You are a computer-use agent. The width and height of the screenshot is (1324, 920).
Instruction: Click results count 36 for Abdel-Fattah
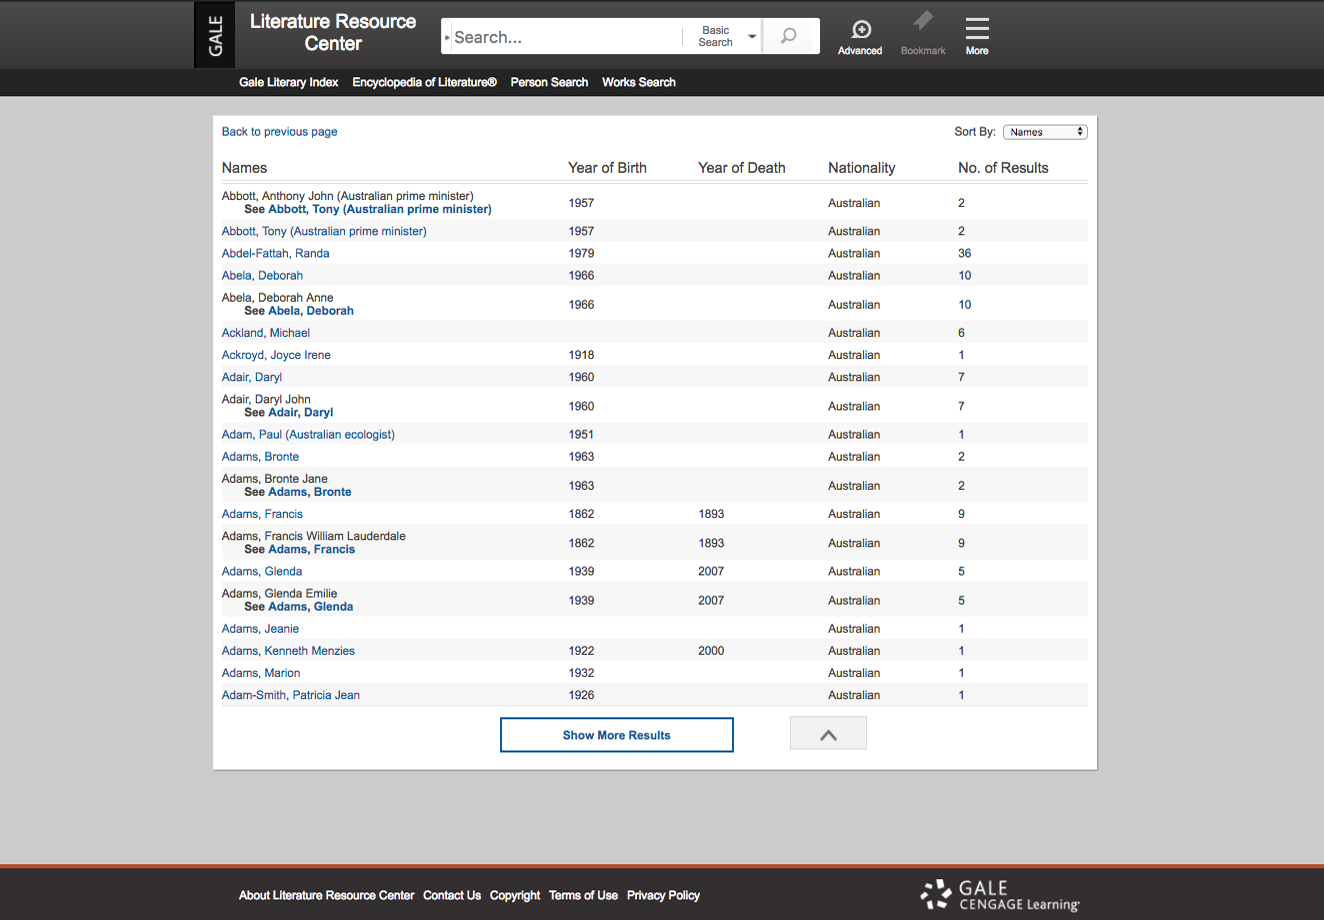click(965, 253)
